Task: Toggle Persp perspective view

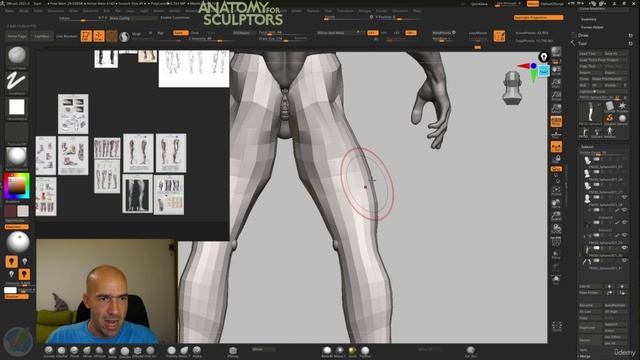Action: click(556, 122)
